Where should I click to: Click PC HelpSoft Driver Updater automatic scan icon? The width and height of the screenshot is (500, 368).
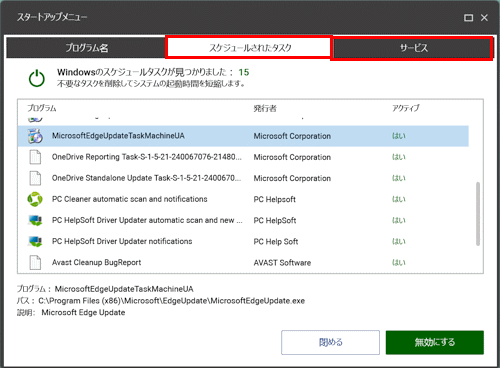35,220
